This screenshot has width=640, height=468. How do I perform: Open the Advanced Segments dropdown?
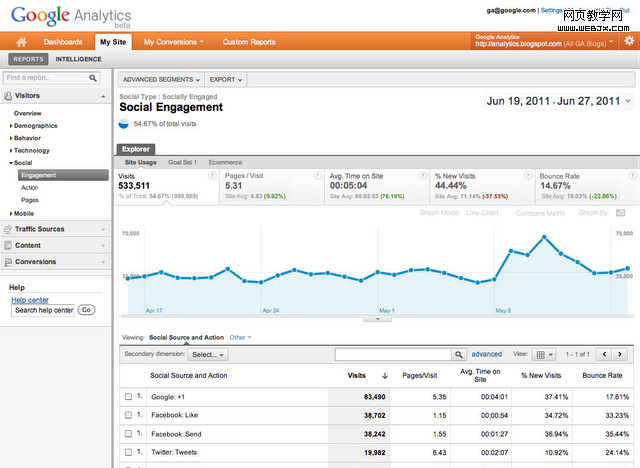coord(162,79)
